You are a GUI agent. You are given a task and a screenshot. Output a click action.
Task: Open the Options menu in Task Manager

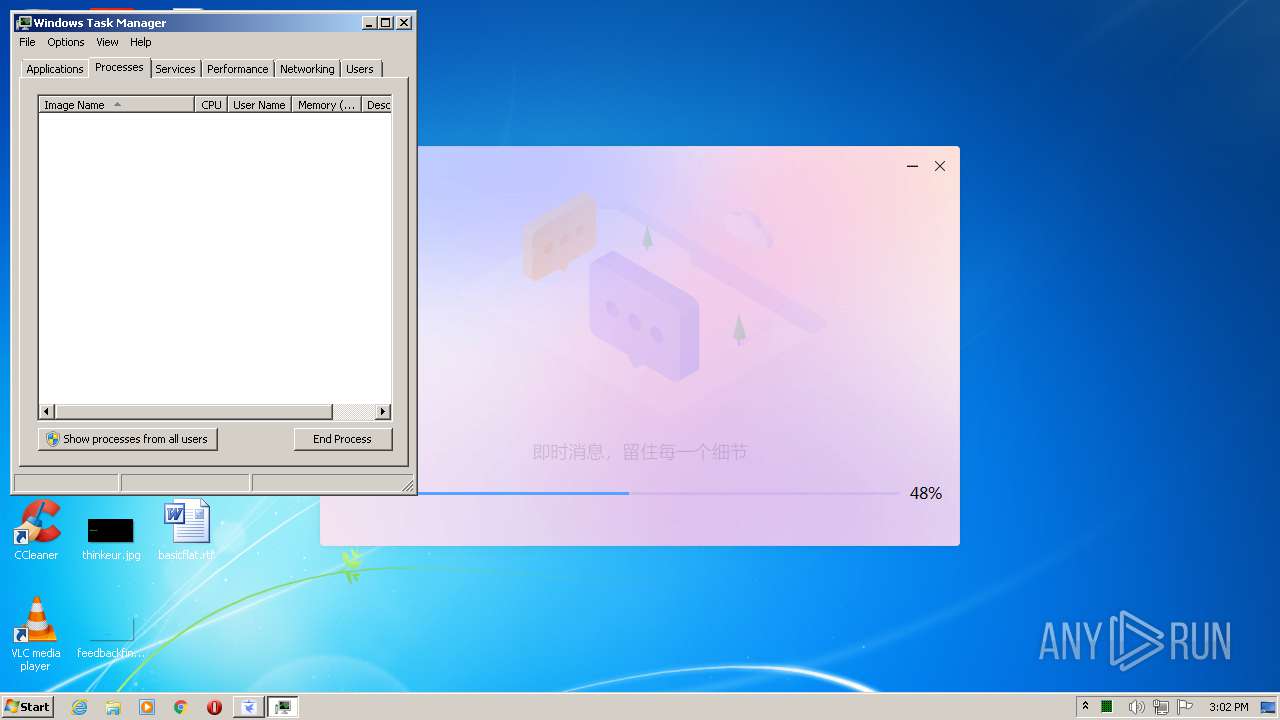[x=66, y=42]
